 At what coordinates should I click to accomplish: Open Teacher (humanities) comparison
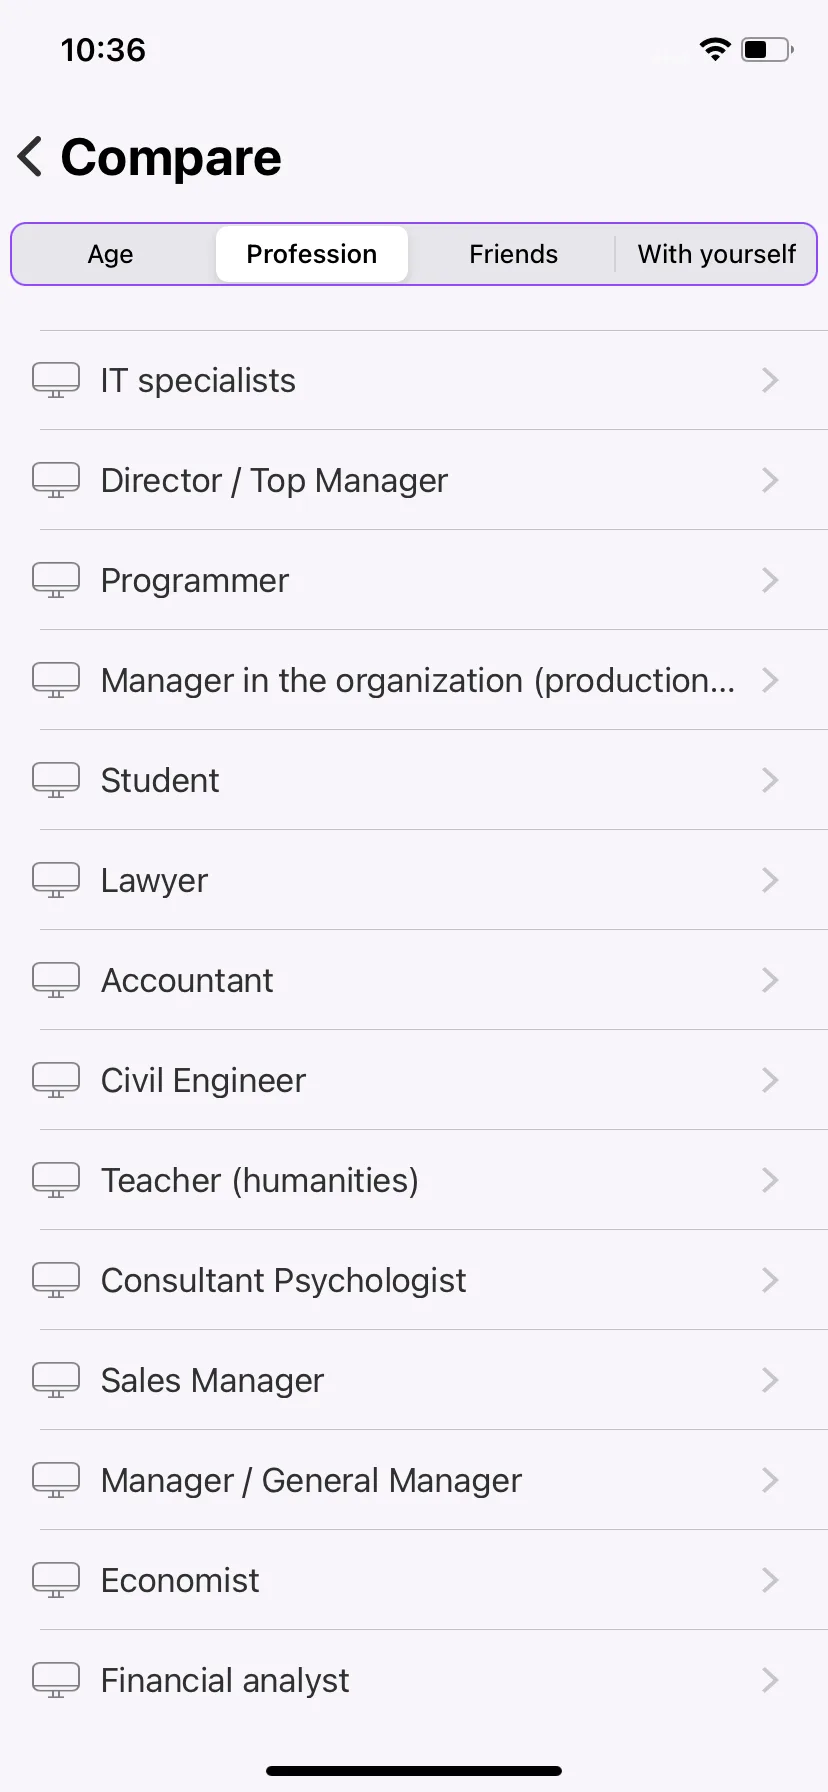tap(414, 1180)
